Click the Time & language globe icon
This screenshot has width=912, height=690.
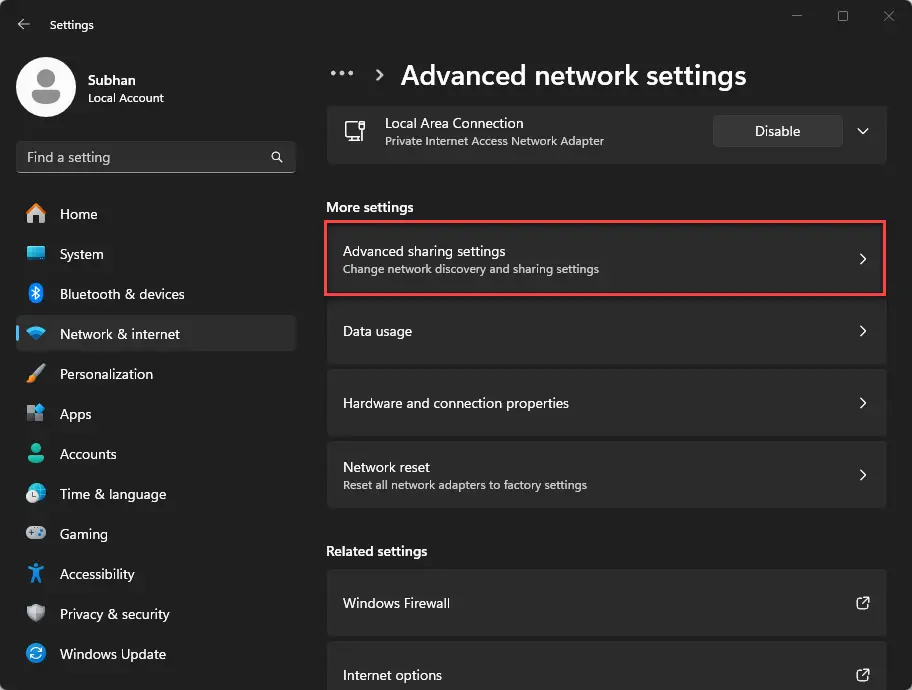[36, 494]
